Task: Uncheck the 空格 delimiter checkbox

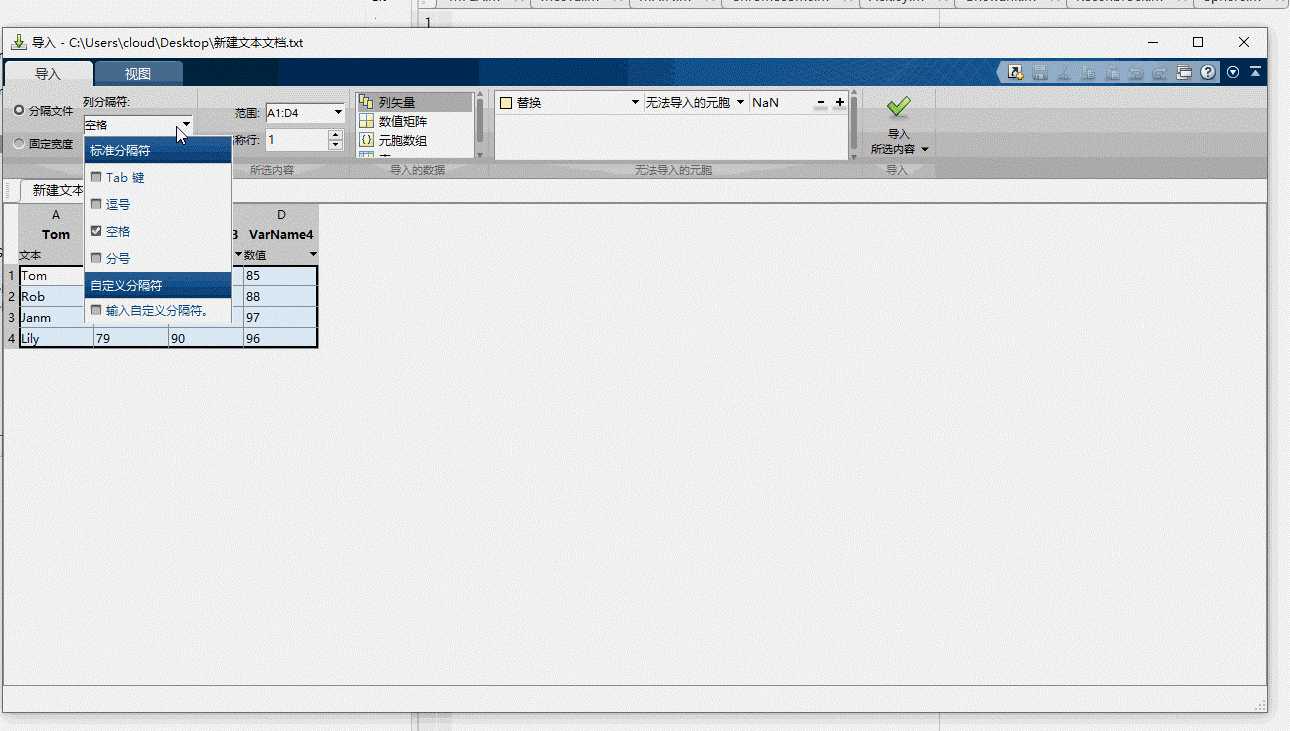Action: [96, 231]
